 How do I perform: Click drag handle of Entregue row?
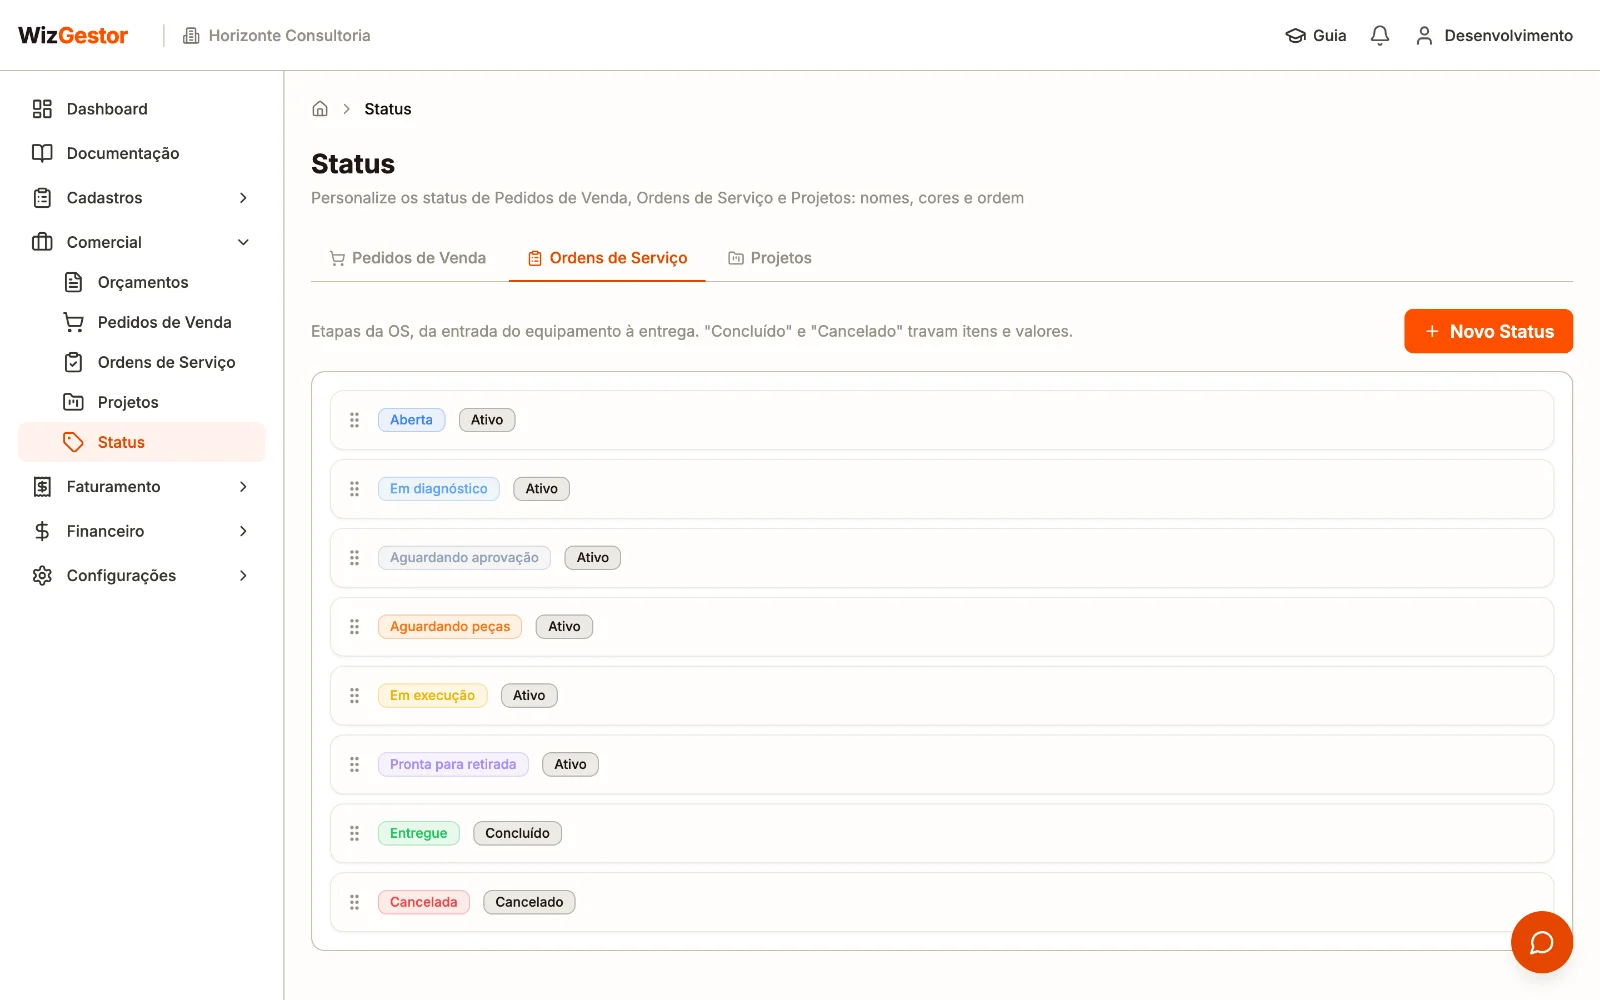tap(354, 833)
